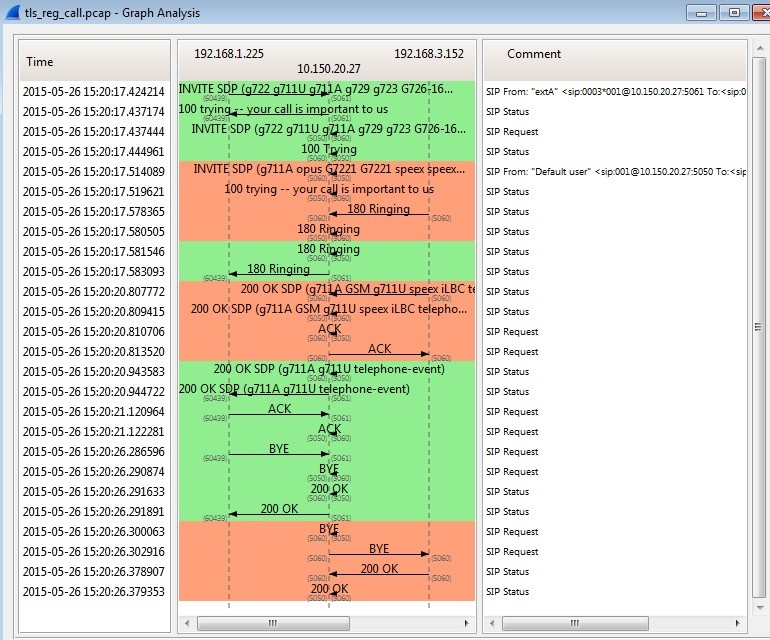This screenshot has width=770, height=640.
Task: Select the row at time 15:20:17.581546
Action: [x=93, y=251]
